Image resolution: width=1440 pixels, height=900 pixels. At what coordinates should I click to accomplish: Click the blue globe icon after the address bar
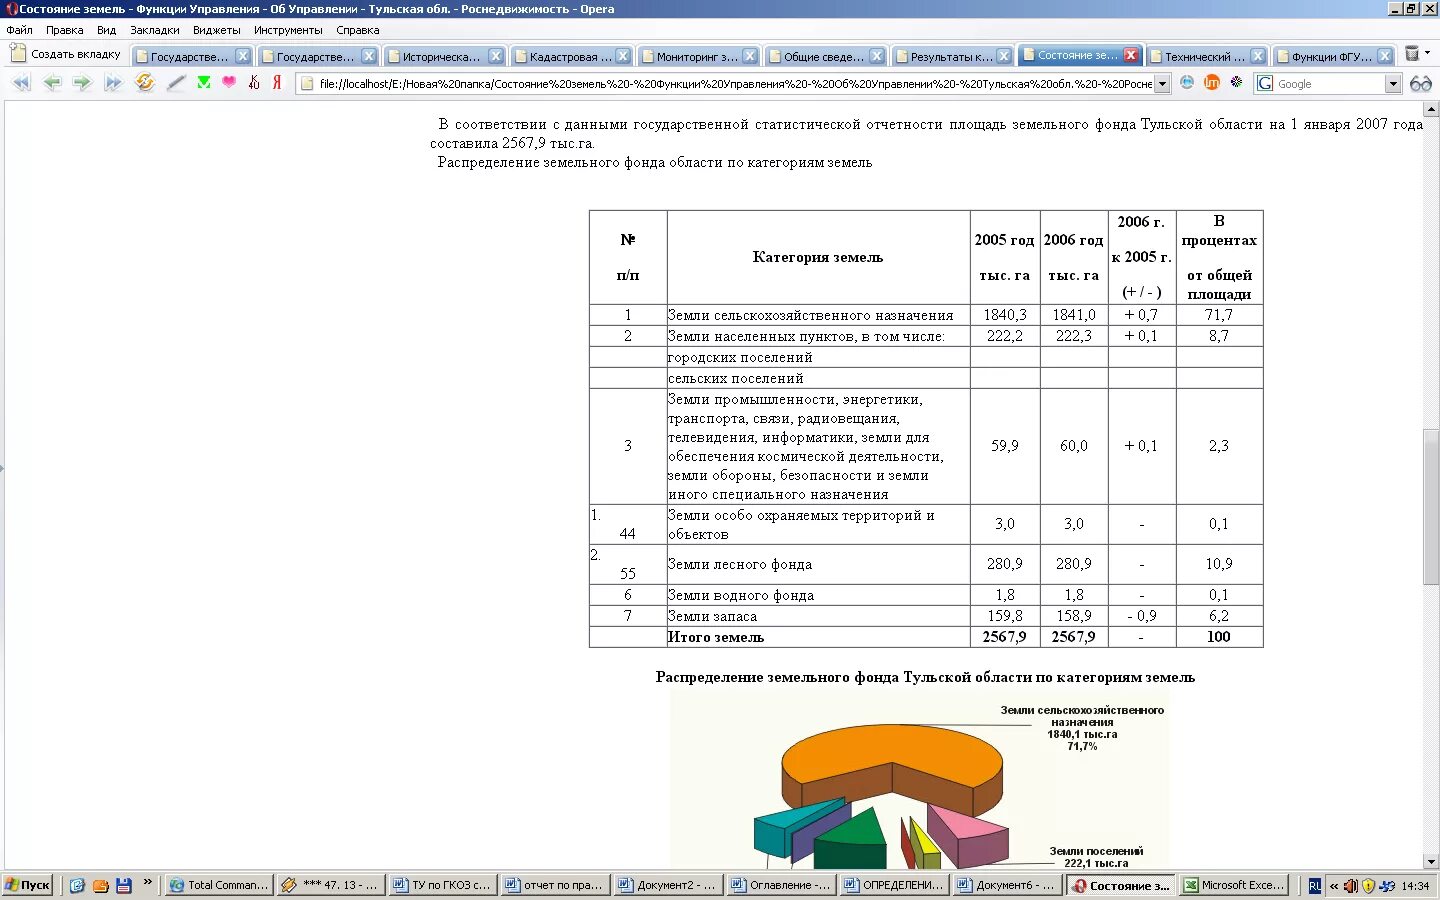1187,83
